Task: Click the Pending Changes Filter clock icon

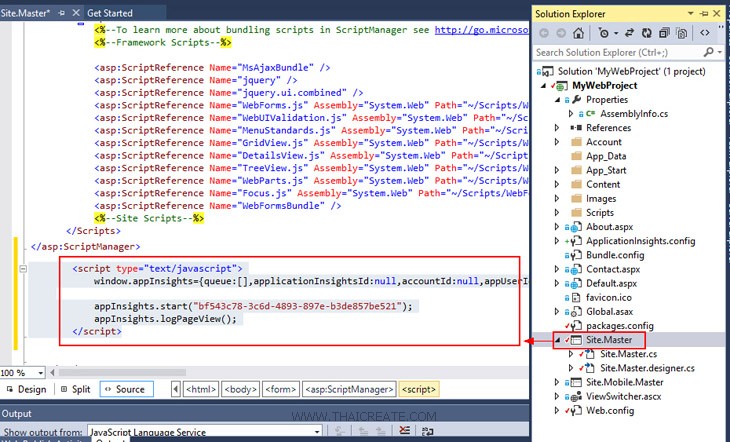Action: (x=604, y=33)
